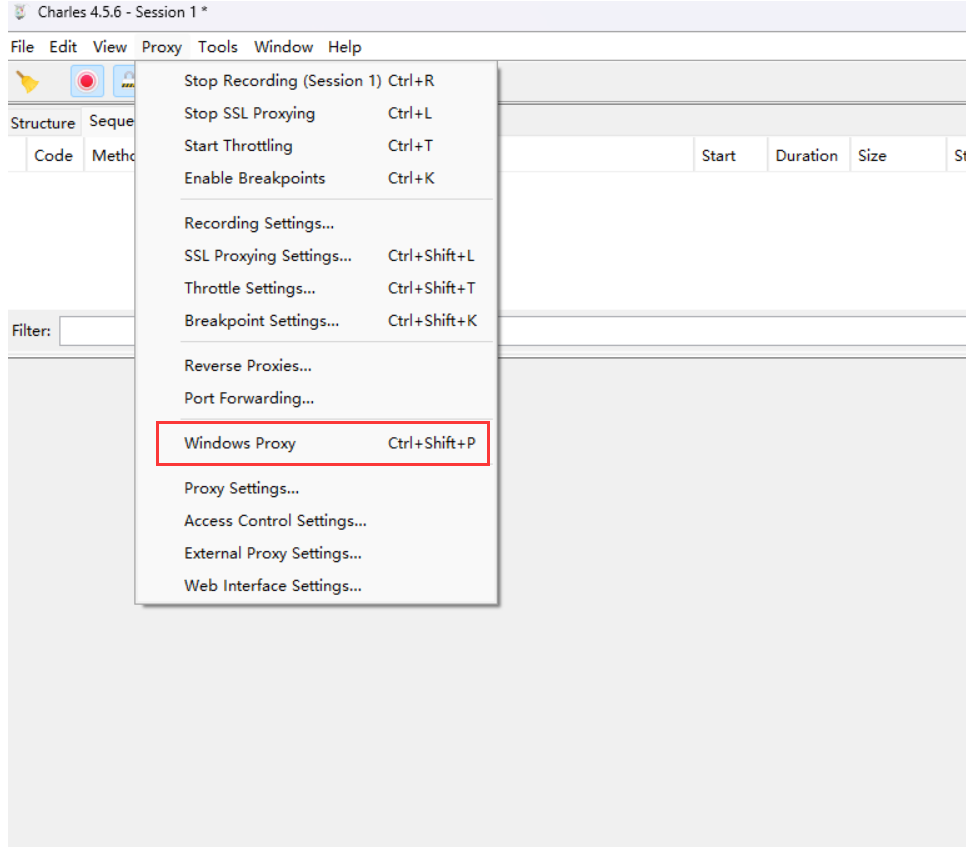
Task: Sort by the Method column header
Action: pos(110,156)
